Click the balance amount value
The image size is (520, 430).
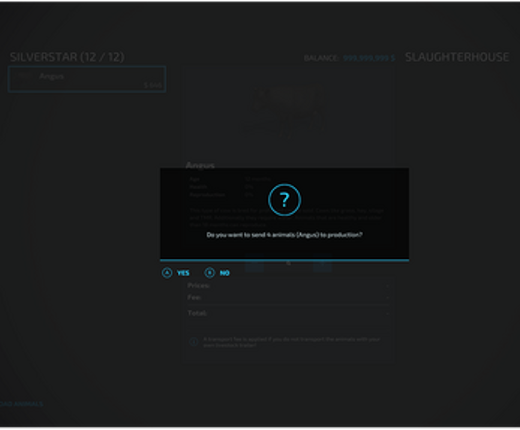(x=369, y=58)
